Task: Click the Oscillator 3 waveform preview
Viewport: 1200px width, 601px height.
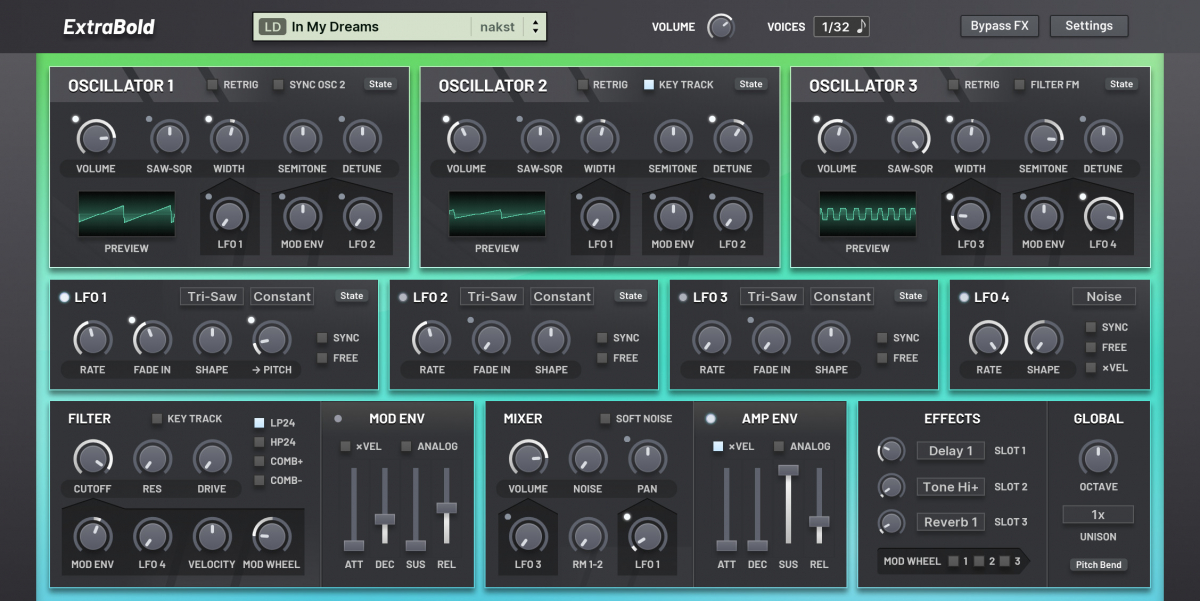Action: [867, 215]
